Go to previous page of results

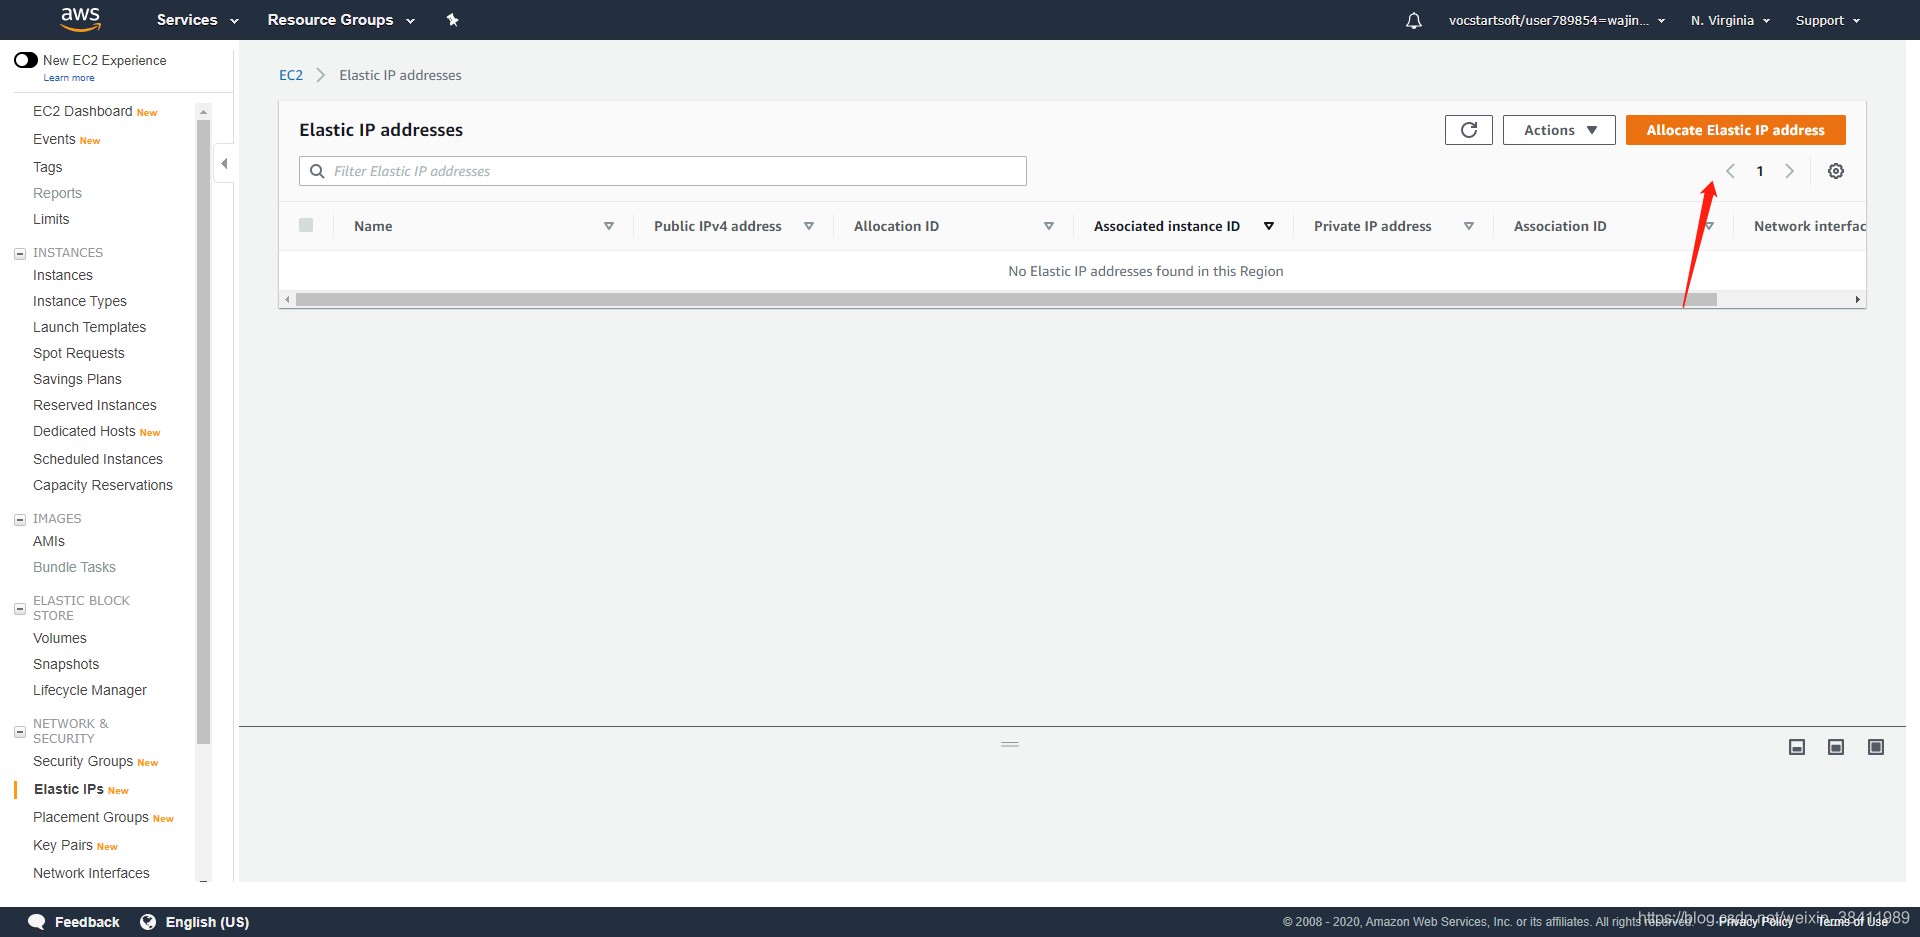[x=1730, y=171]
